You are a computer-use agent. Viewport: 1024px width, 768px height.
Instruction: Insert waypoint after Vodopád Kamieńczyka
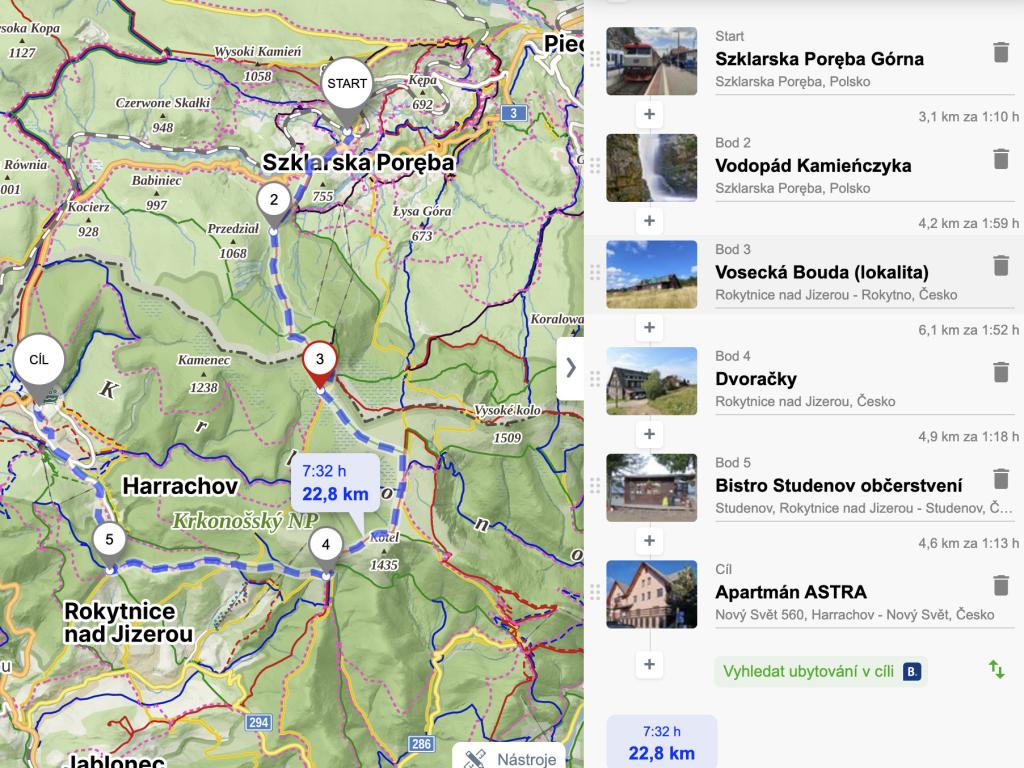coord(649,221)
